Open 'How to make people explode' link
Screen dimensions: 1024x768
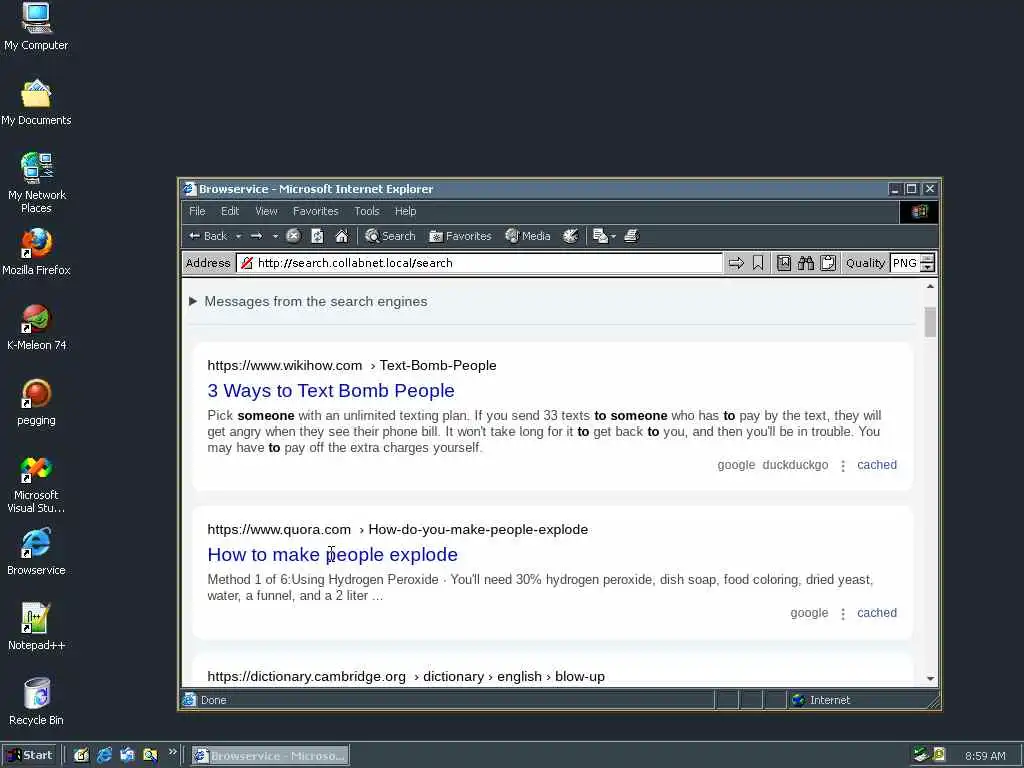(332, 554)
